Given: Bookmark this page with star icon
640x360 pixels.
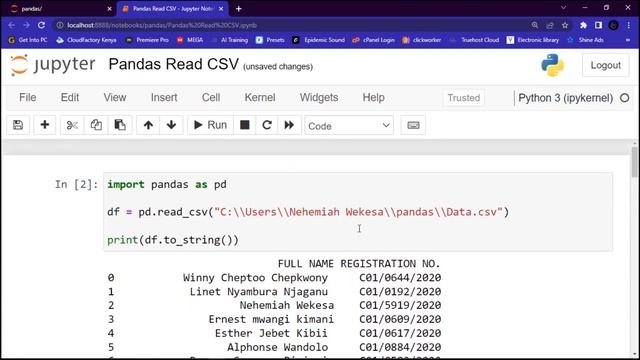Looking at the screenshot, I should click(x=565, y=25).
